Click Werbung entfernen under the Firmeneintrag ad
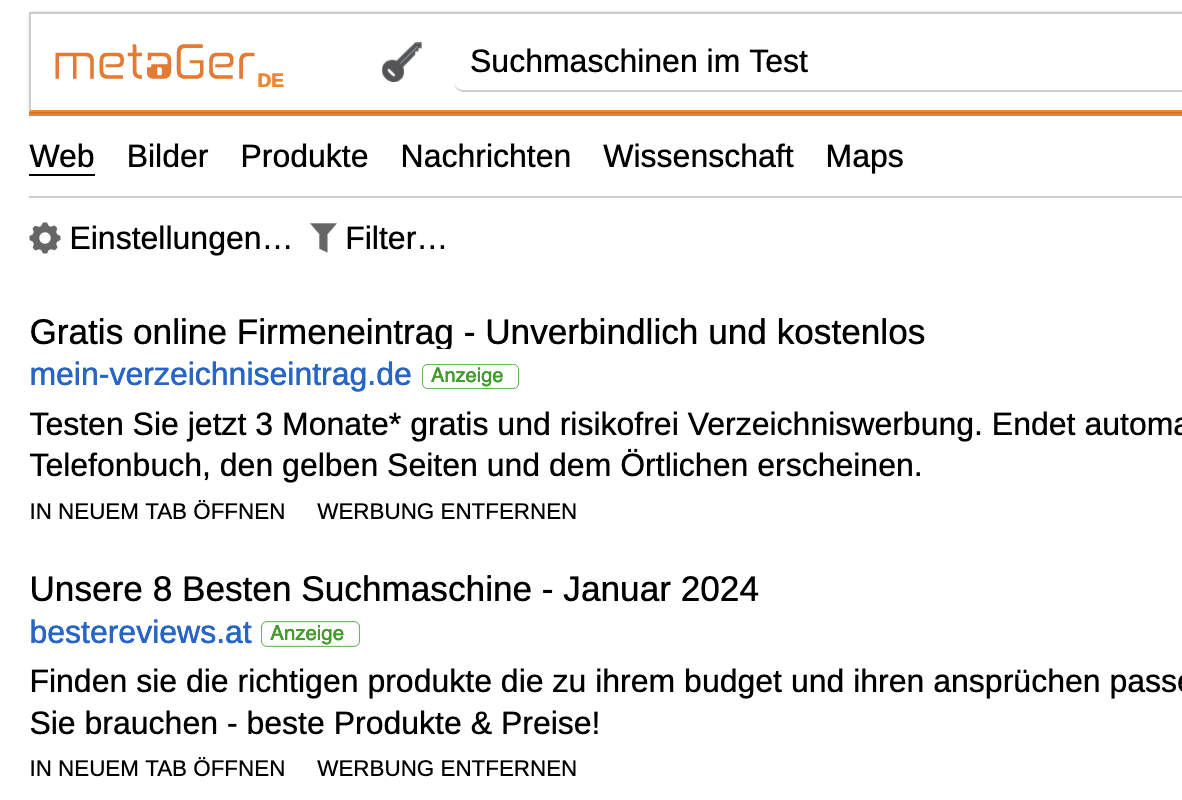Image resolution: width=1182 pixels, height=800 pixels. click(447, 511)
